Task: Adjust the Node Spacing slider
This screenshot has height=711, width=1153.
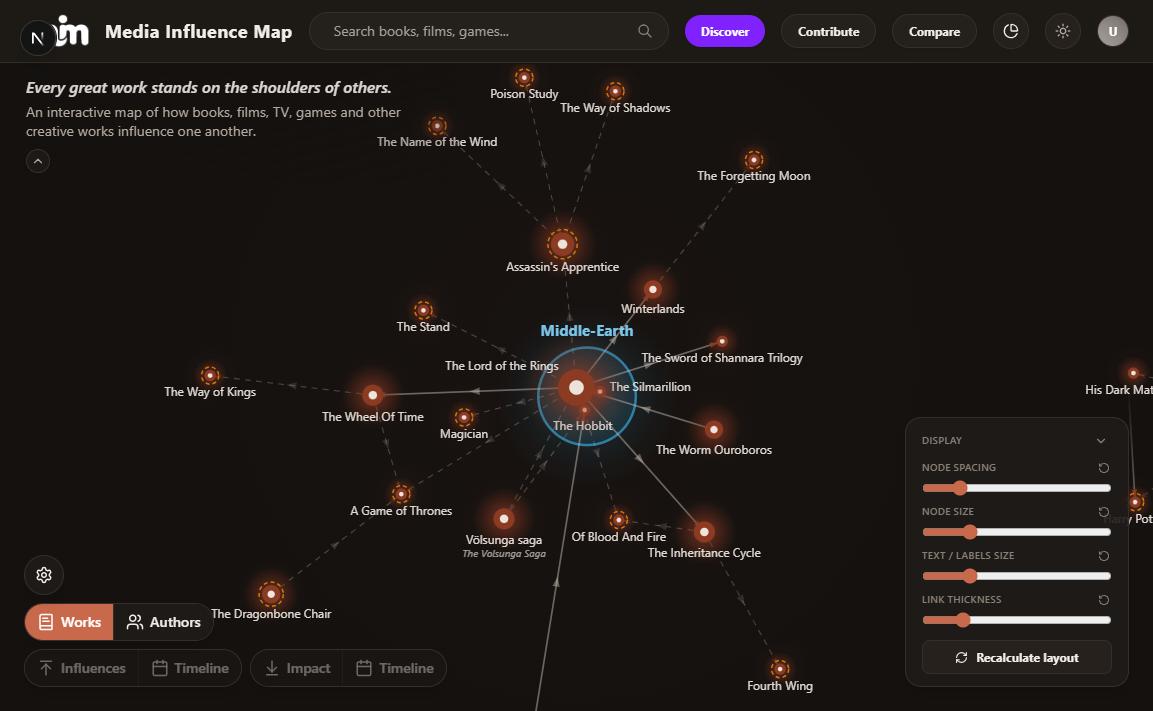Action: click(1016, 488)
